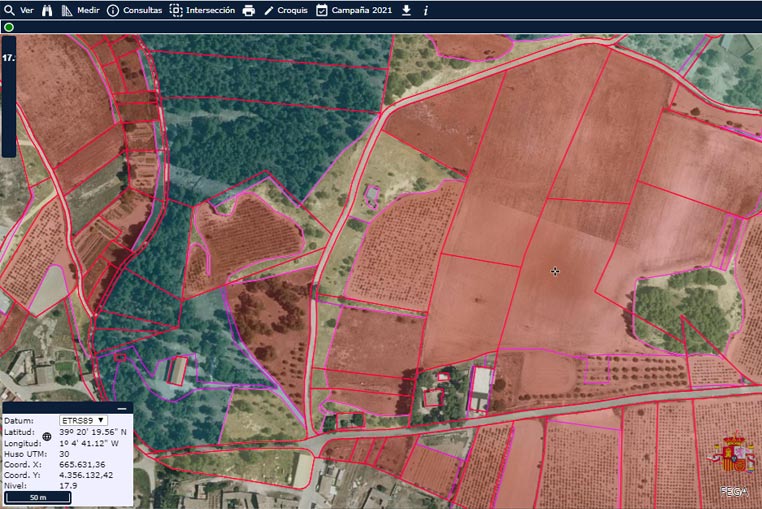Click the Medir text label
The height and width of the screenshot is (509, 762).
pyautogui.click(x=88, y=10)
